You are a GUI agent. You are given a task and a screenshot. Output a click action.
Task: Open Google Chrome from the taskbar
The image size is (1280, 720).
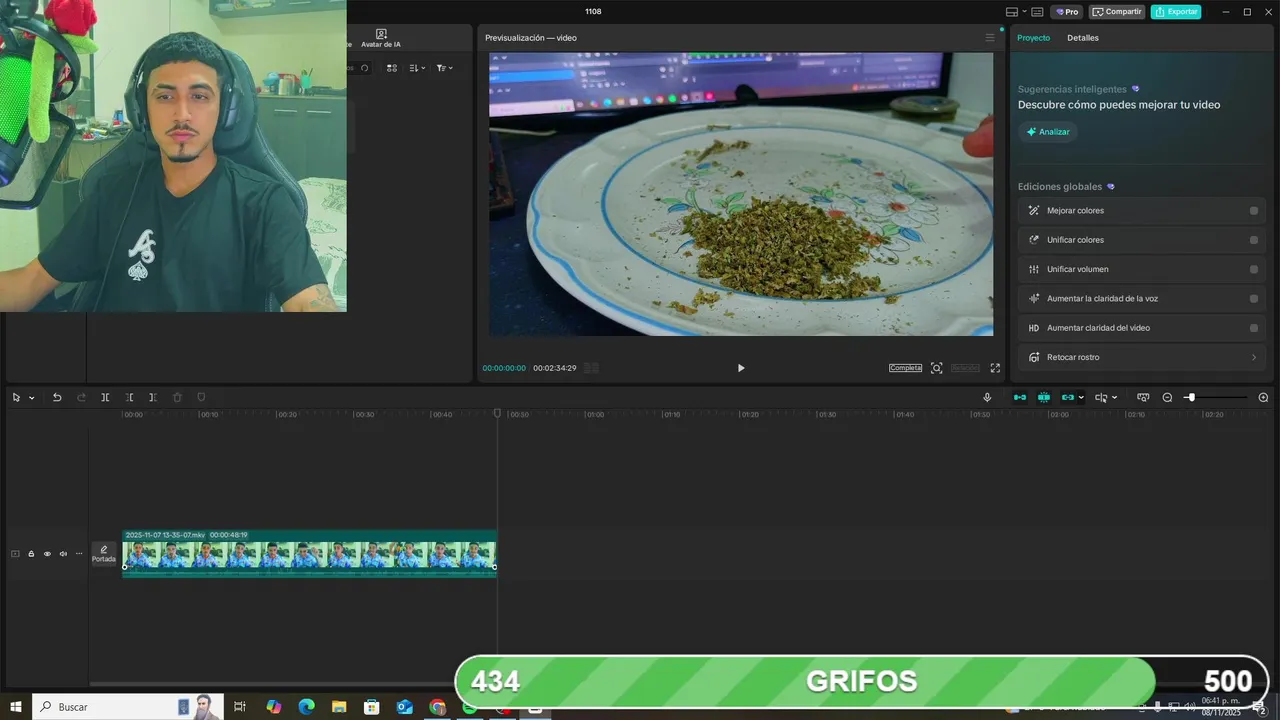click(x=437, y=707)
